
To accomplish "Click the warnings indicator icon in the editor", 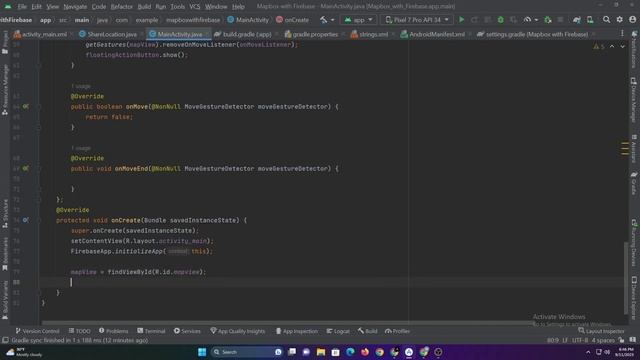I will pos(598,47).
